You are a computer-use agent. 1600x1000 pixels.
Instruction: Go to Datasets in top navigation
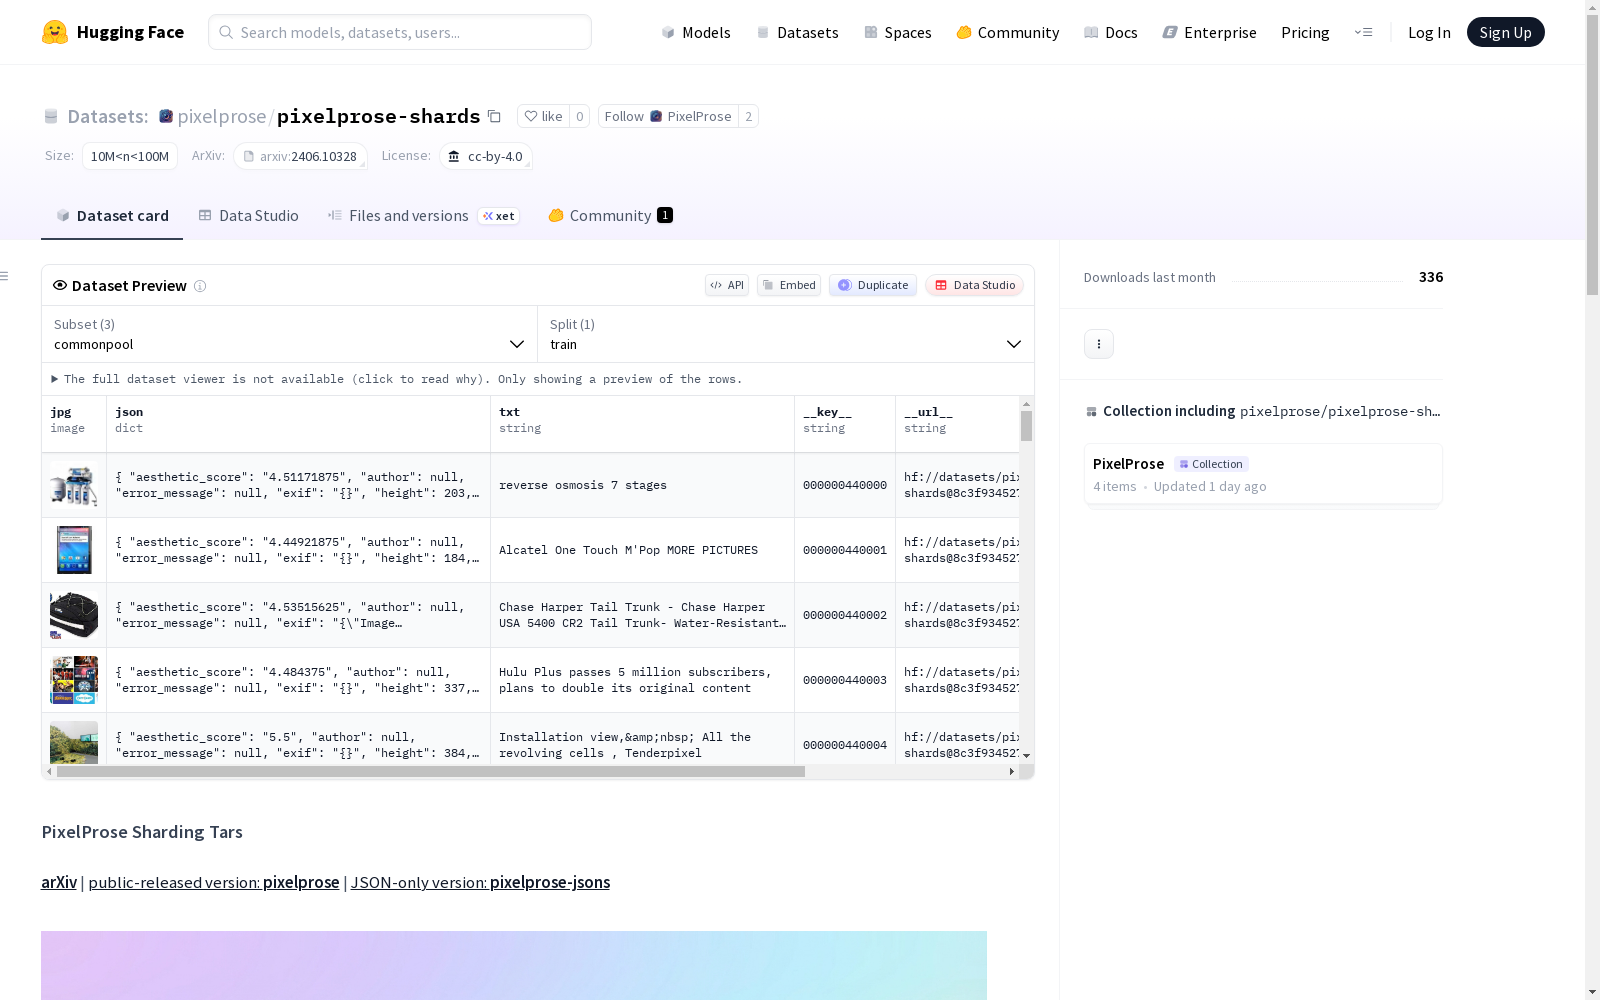797,32
